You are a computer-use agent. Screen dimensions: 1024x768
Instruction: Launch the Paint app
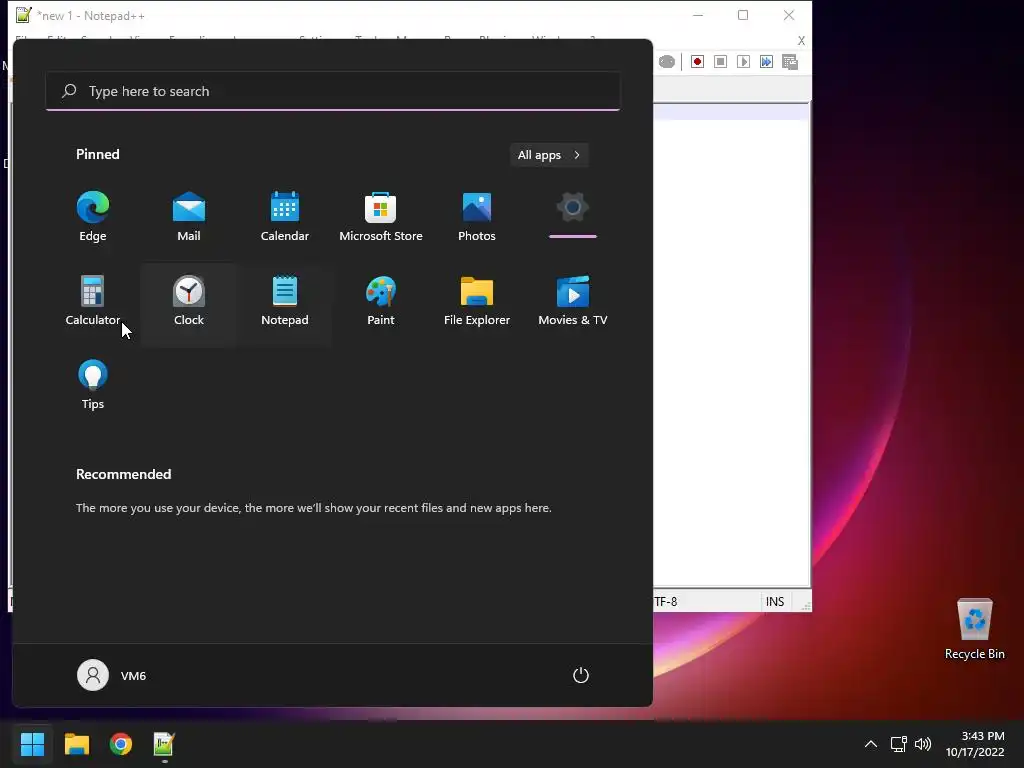pos(381,301)
